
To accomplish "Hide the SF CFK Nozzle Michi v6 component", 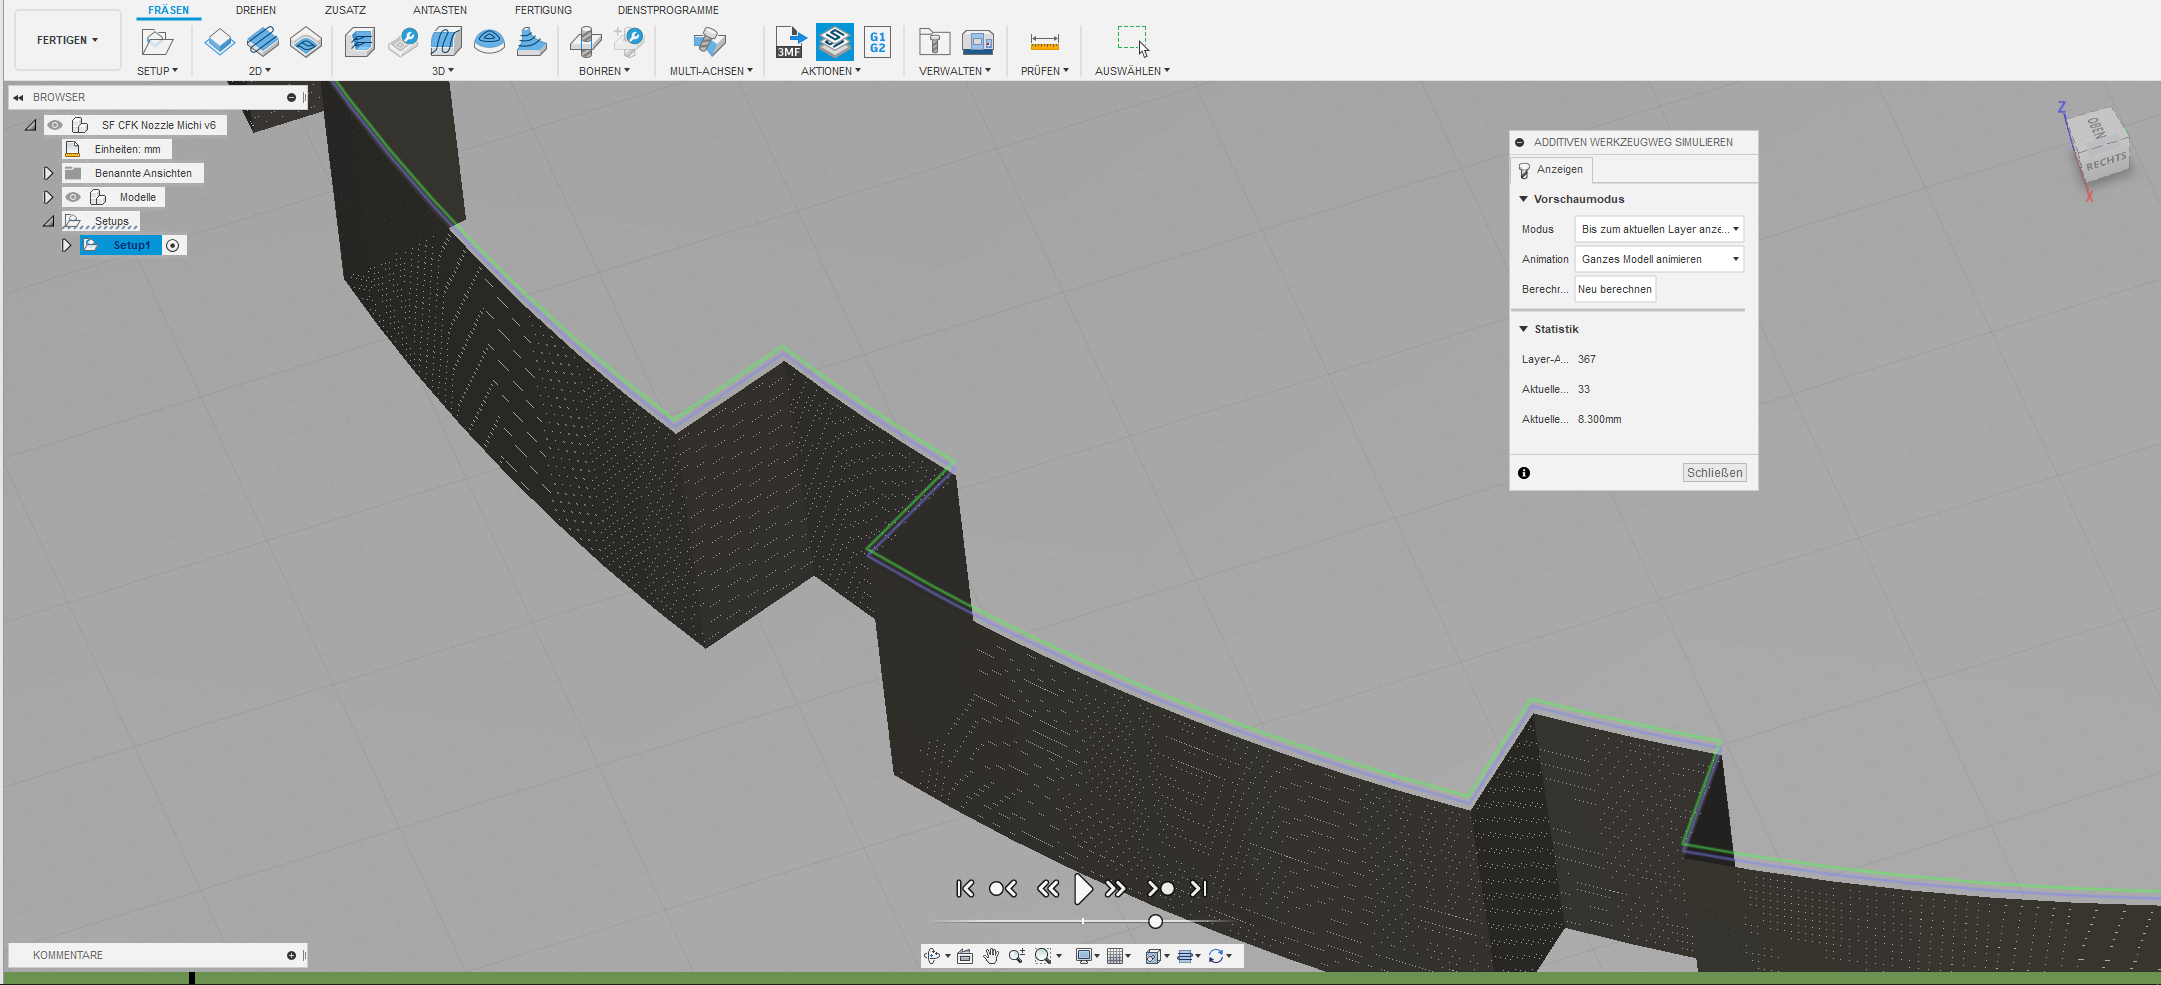I will pos(55,125).
